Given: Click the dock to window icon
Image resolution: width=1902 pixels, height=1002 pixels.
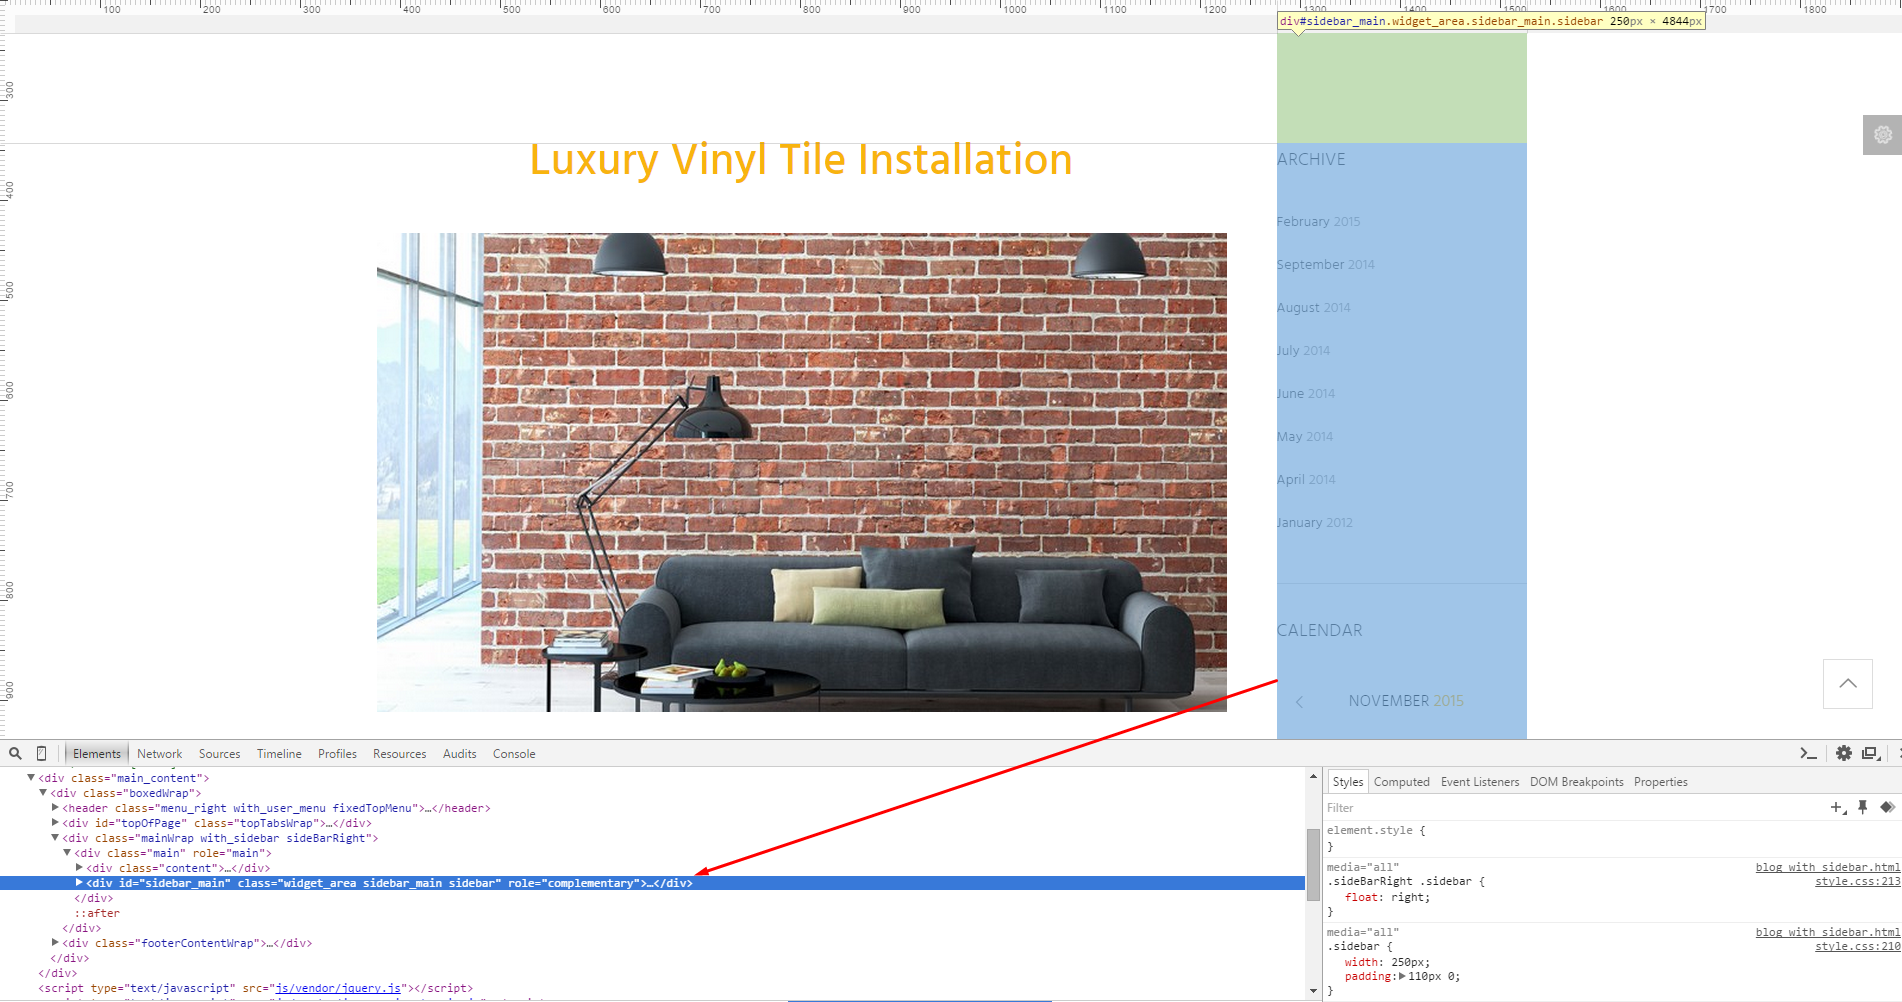Looking at the screenshot, I should [x=1869, y=754].
